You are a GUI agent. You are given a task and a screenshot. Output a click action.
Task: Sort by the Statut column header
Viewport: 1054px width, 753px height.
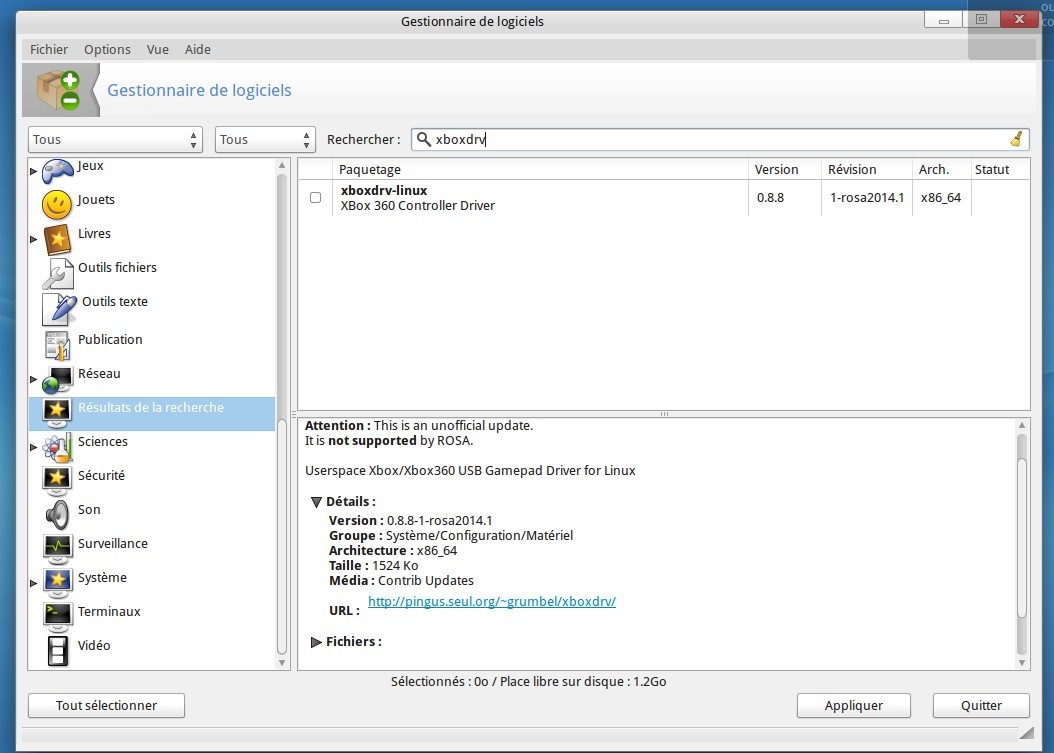1000,169
